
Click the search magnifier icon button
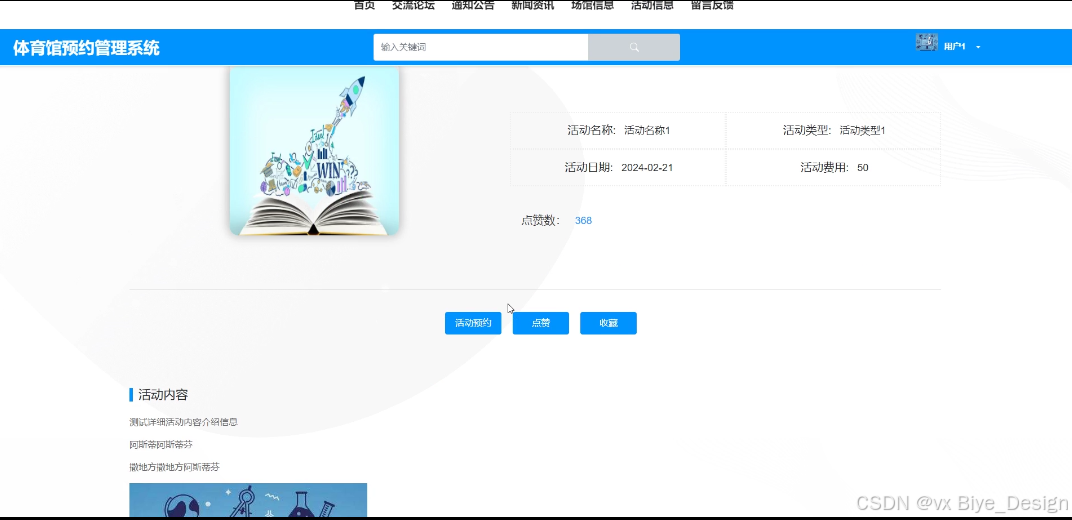pos(634,47)
